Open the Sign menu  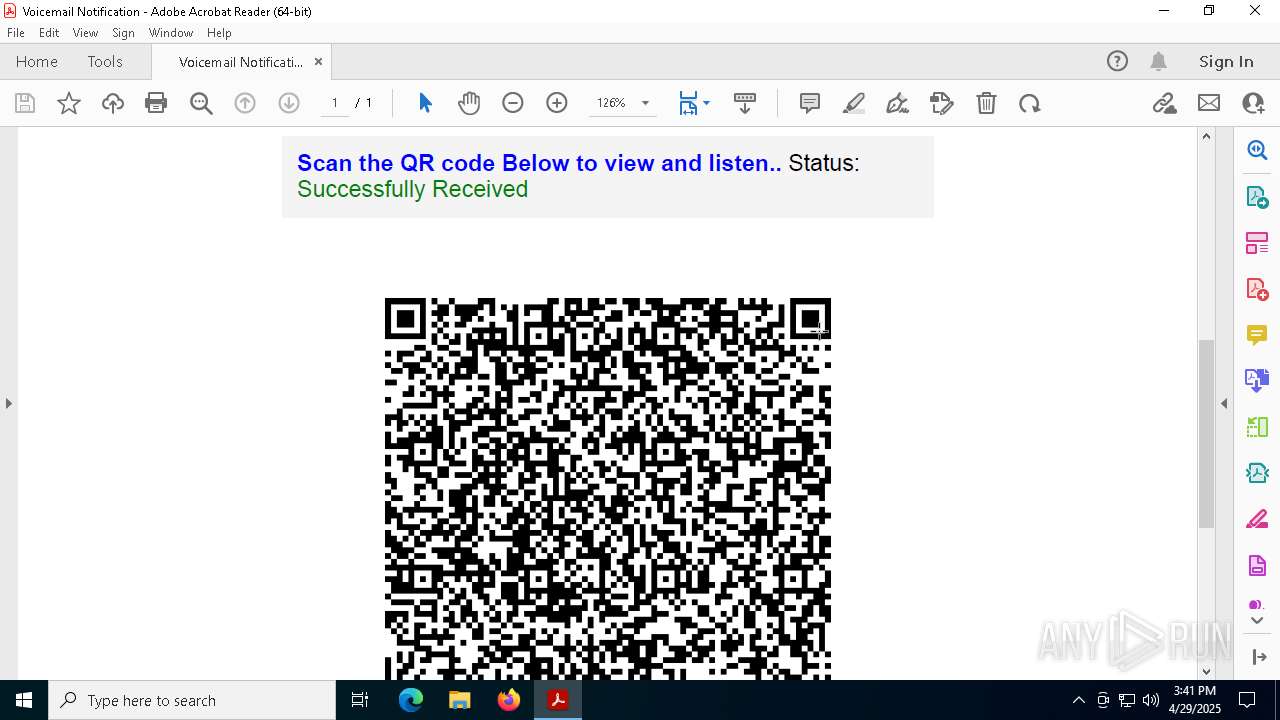click(124, 33)
